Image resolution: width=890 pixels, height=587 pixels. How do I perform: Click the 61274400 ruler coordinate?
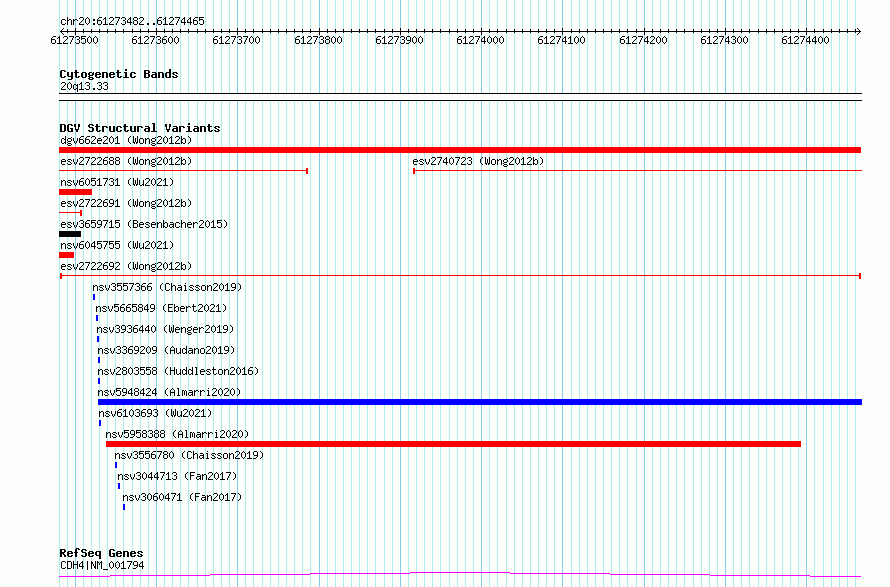click(x=805, y=40)
